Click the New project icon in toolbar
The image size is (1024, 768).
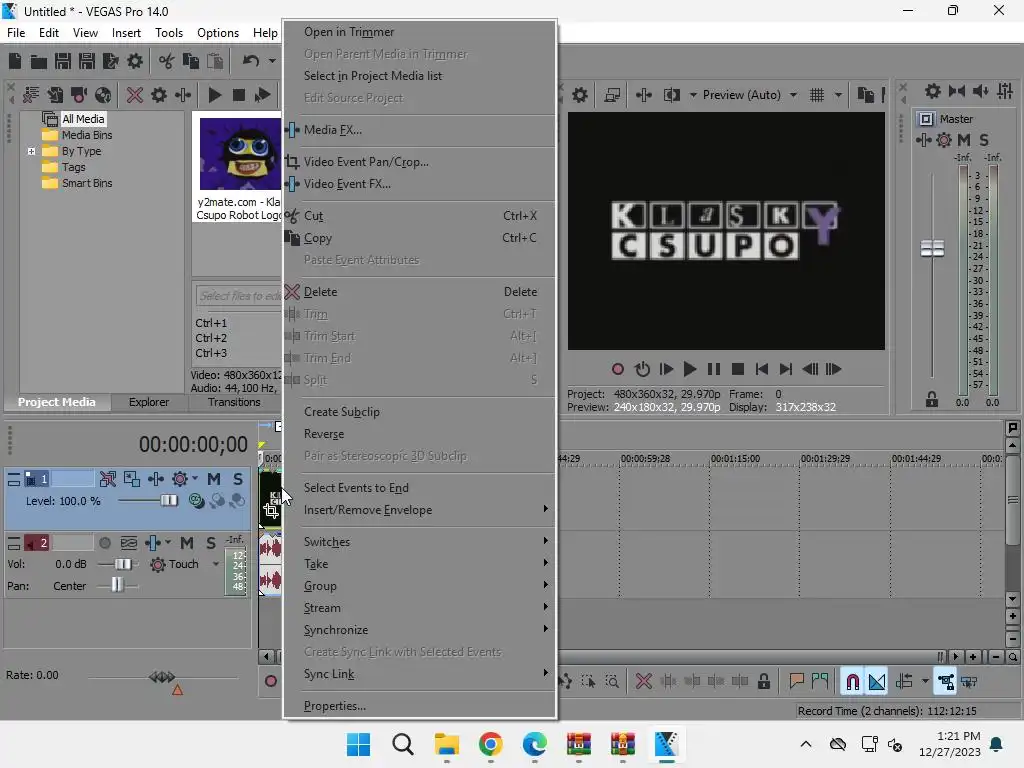[x=15, y=61]
